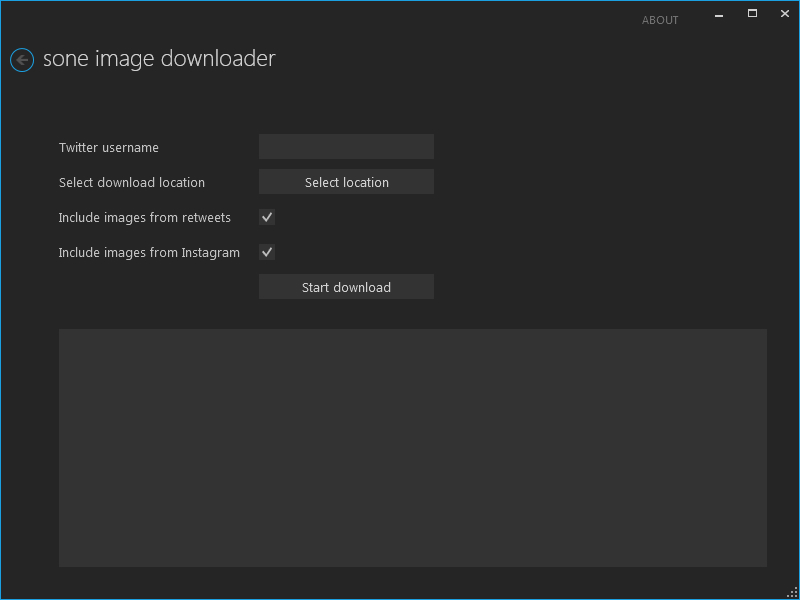
Task: Minimize the application window
Action: (718, 14)
